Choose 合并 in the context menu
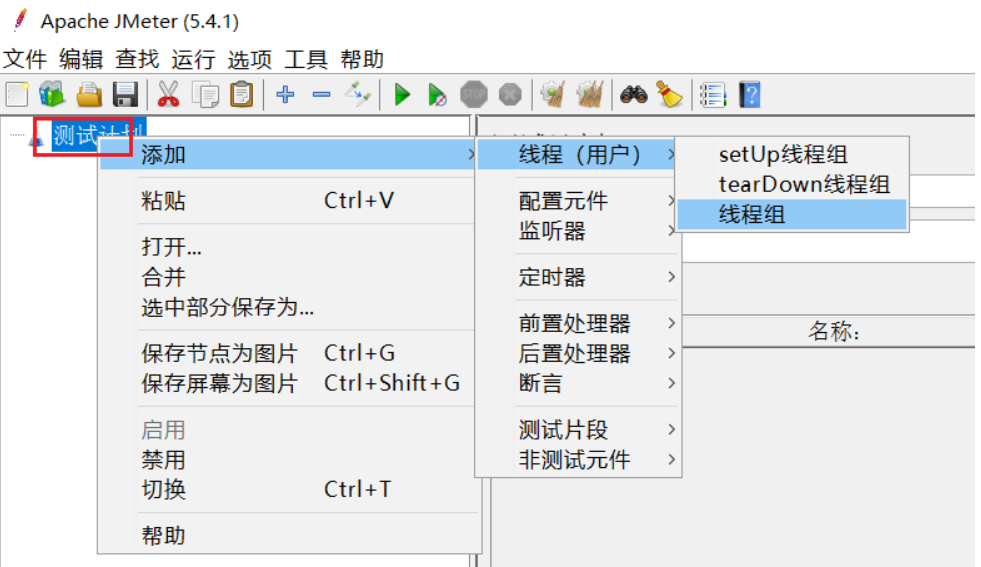Image resolution: width=981 pixels, height=567 pixels. (x=289, y=277)
